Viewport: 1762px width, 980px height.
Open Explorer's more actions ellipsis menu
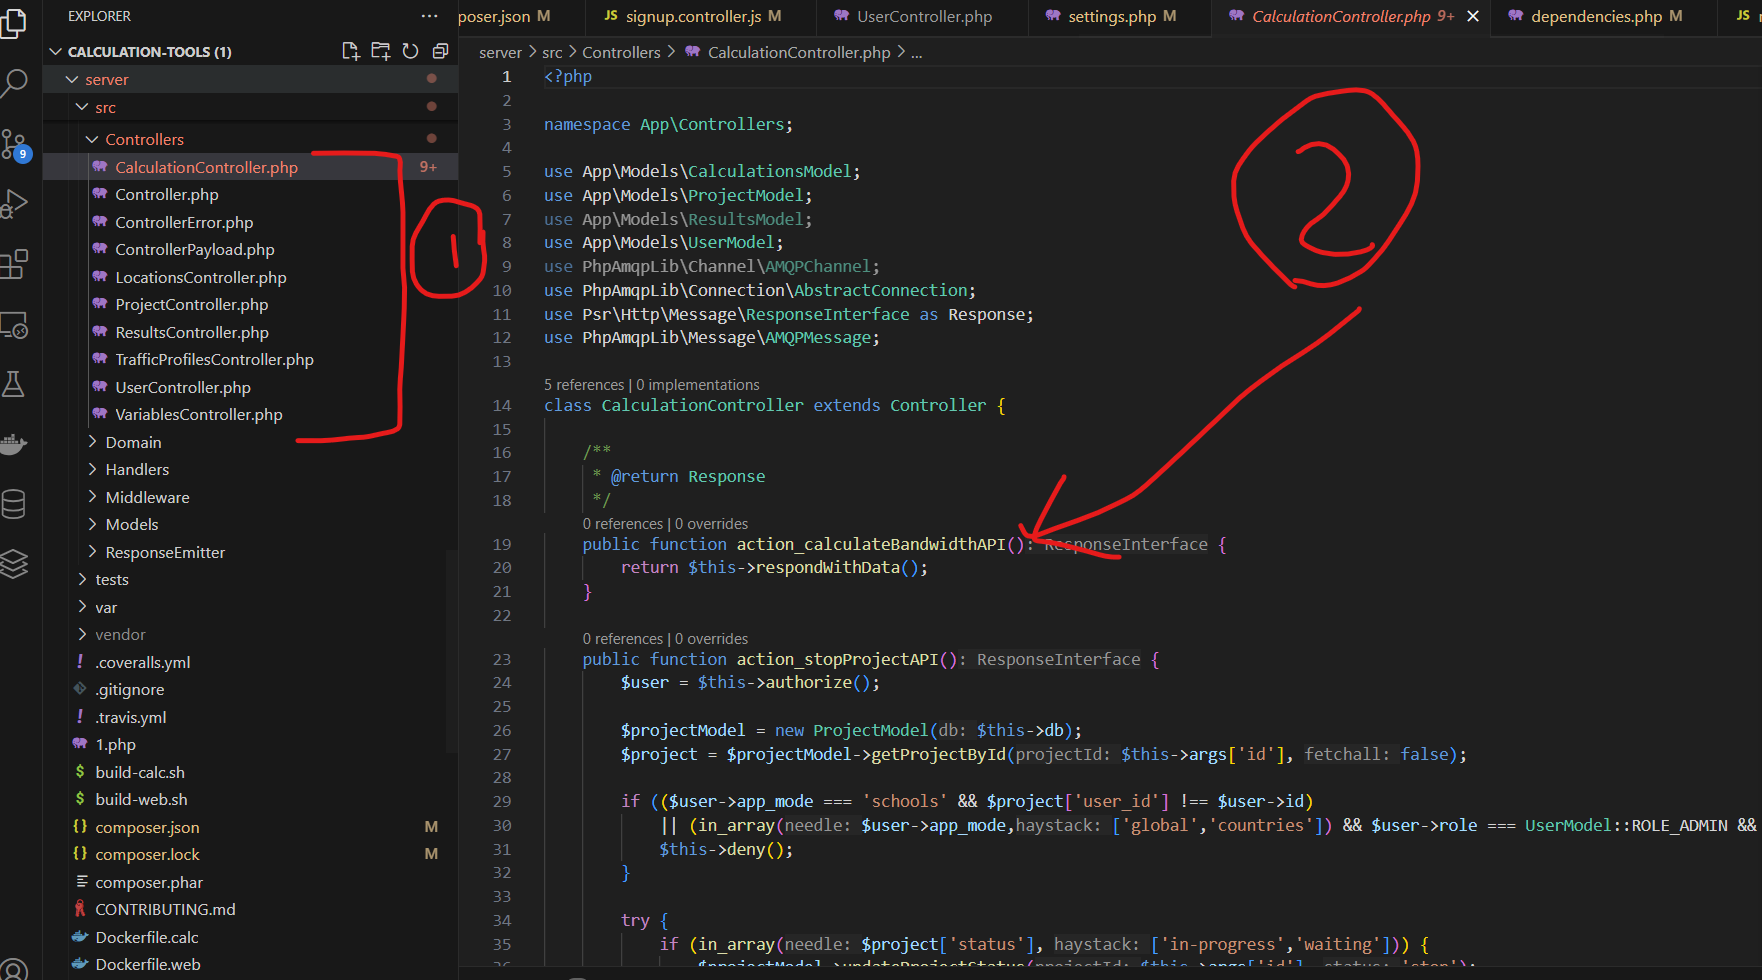429,16
